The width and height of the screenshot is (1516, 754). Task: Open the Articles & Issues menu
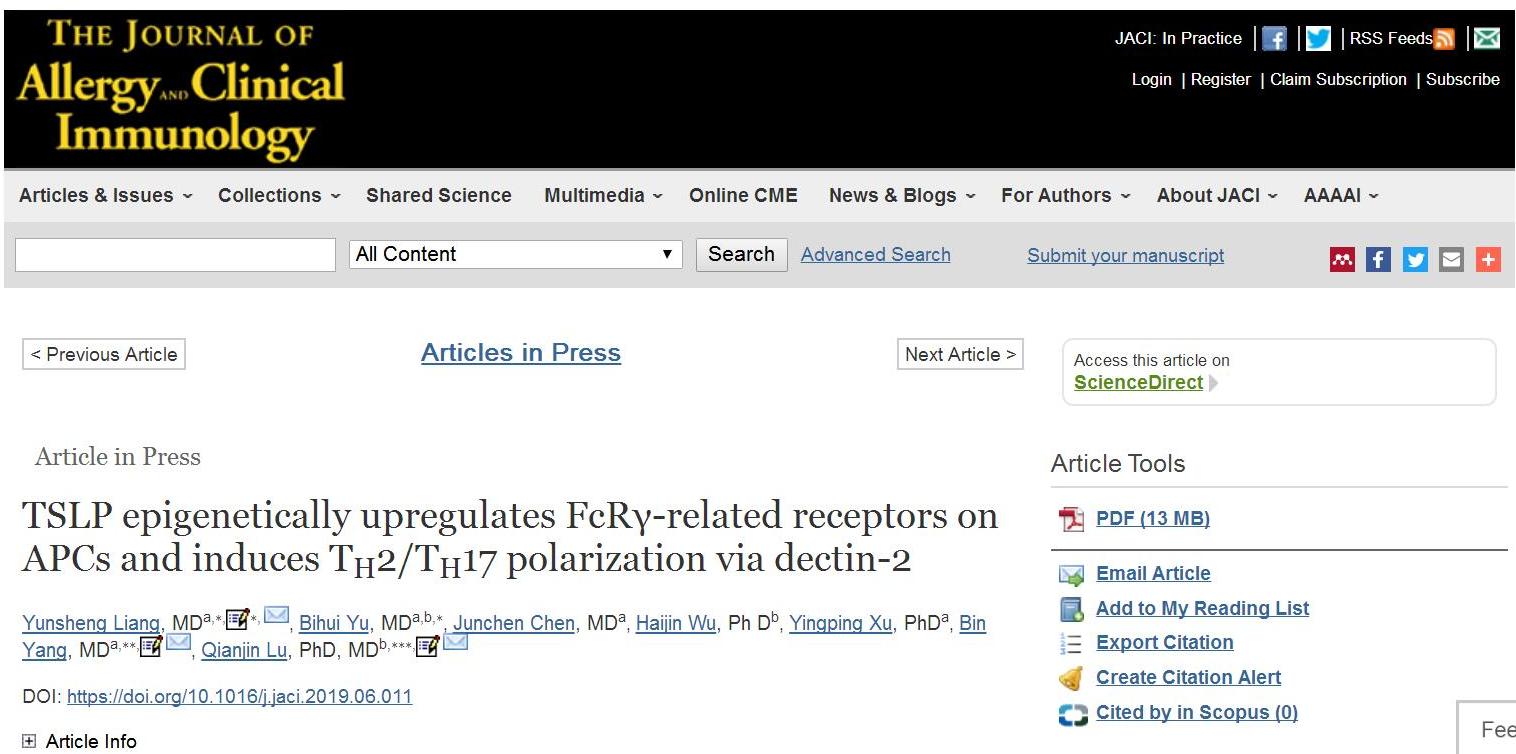click(105, 196)
